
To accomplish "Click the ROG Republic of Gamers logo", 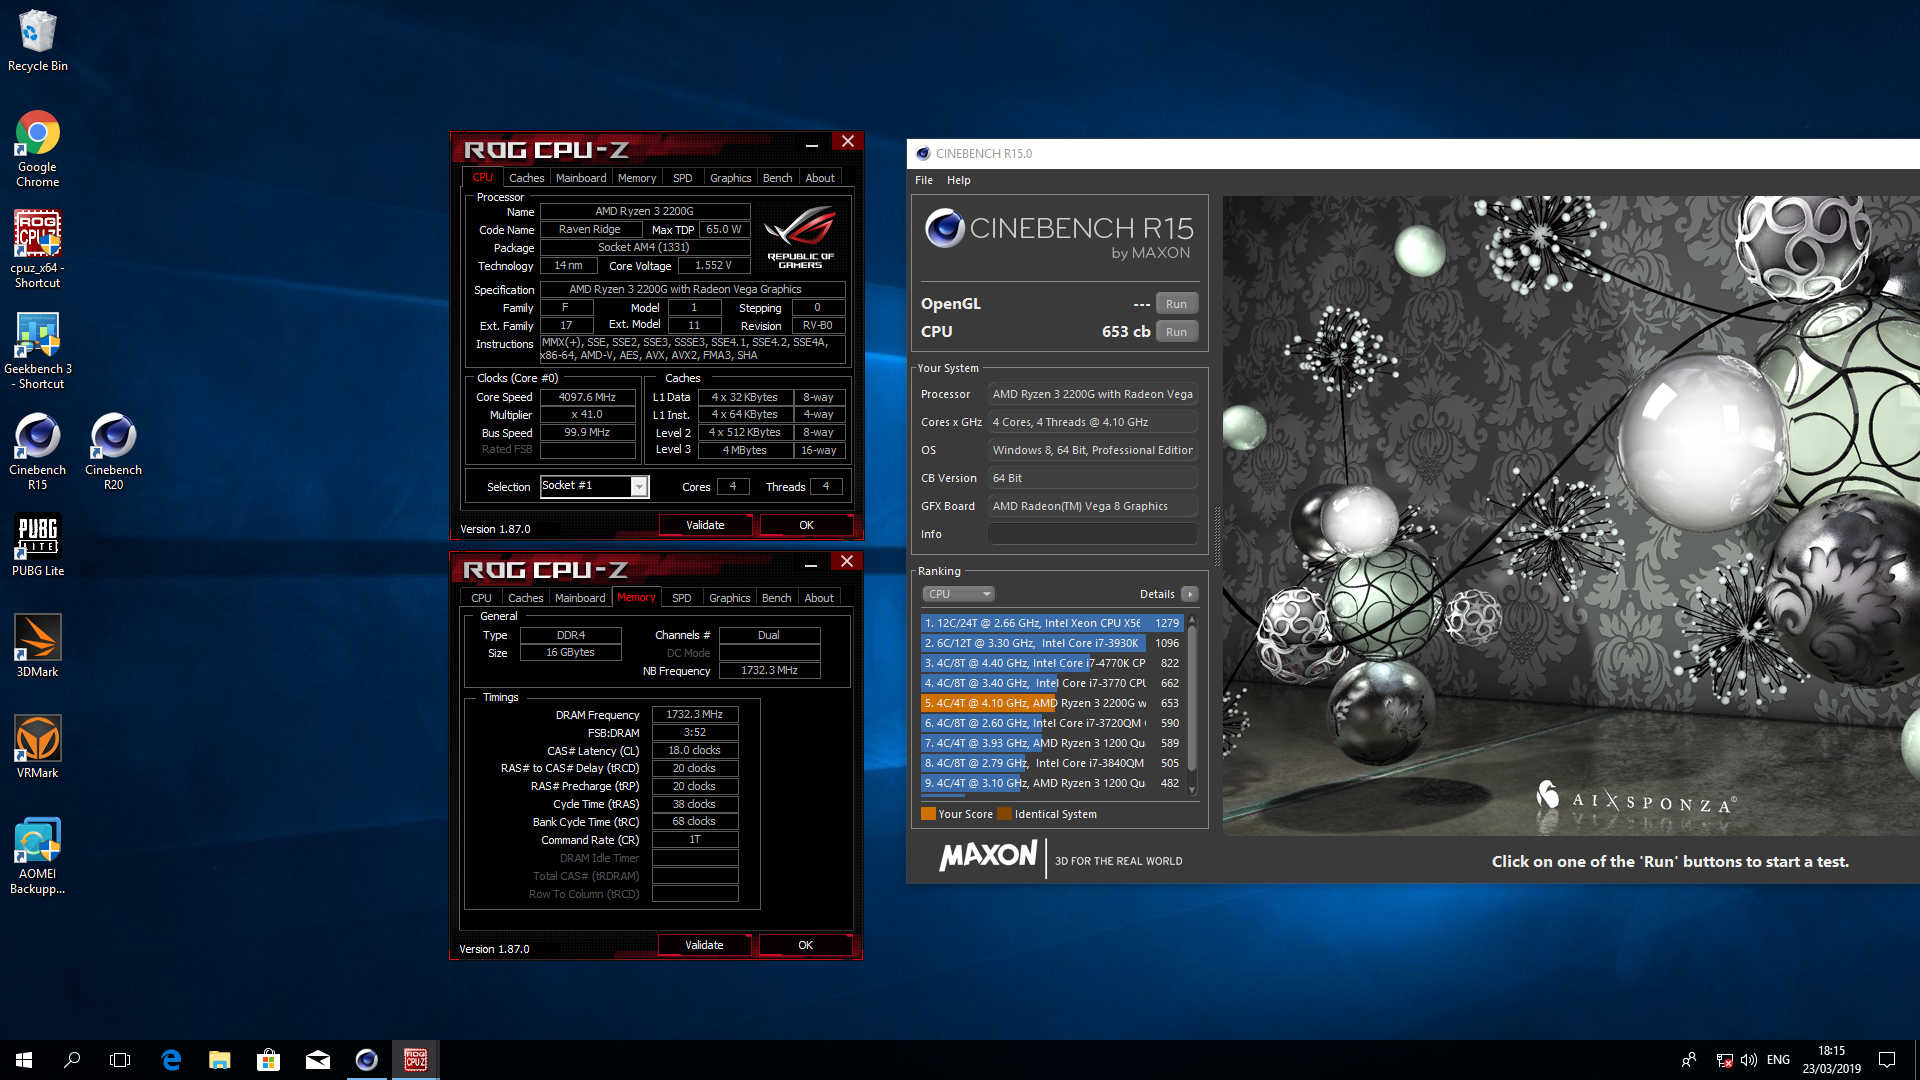I will pos(801,237).
